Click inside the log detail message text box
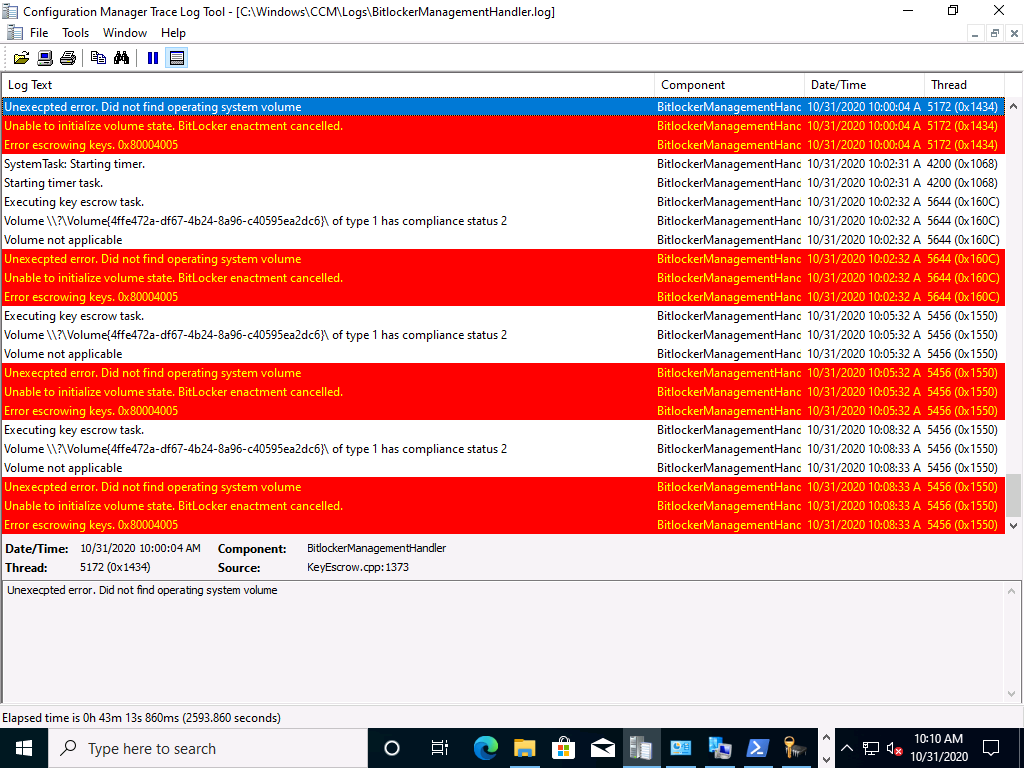Image resolution: width=1024 pixels, height=768 pixels. [504, 642]
